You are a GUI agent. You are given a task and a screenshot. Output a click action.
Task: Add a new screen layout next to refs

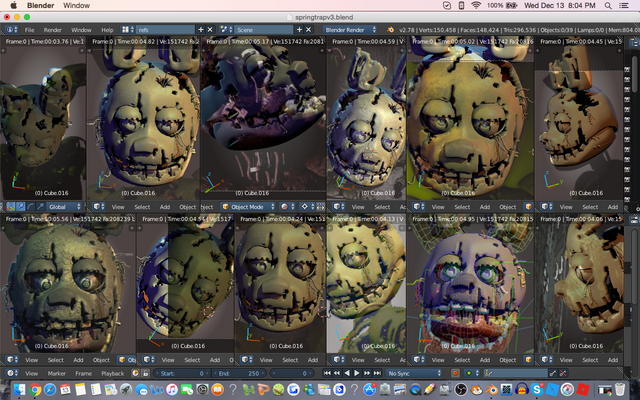pyautogui.click(x=200, y=30)
